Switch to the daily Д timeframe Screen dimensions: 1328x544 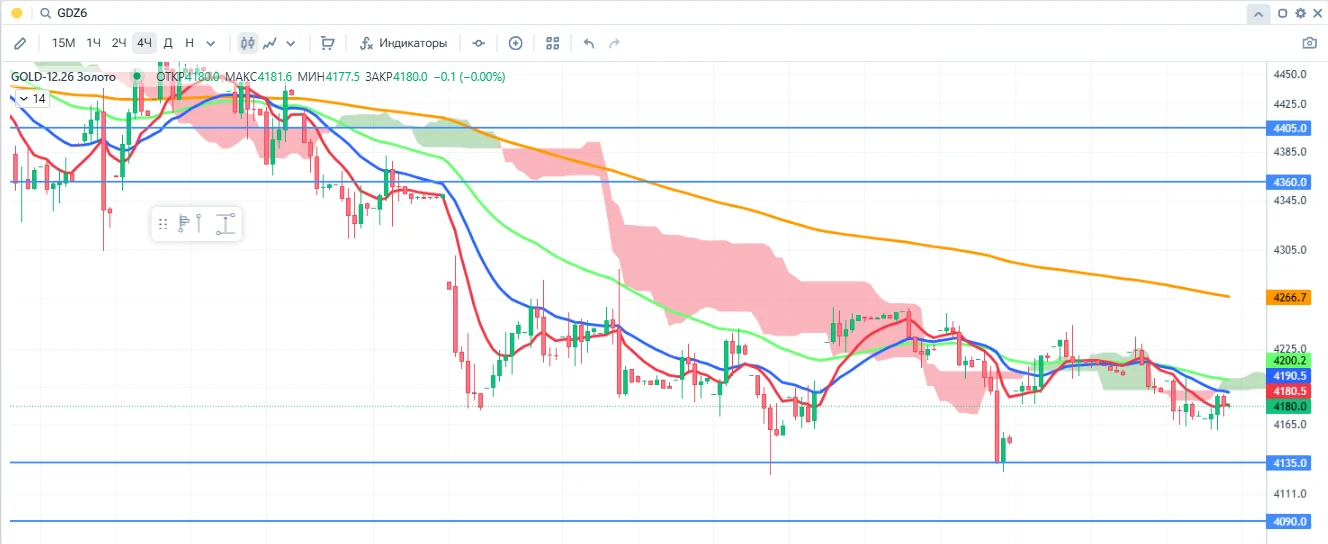point(168,43)
